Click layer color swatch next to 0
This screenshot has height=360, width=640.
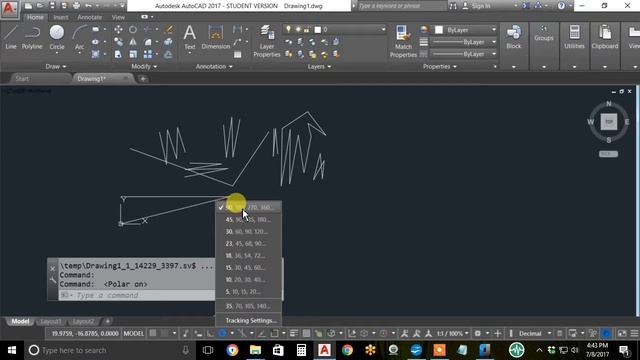pyautogui.click(x=318, y=29)
